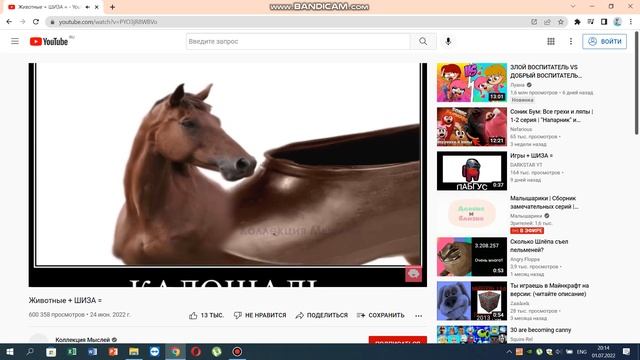Viewport: 640px width, 360px height.
Task: Share this page from the address bar
Action: coord(547,22)
